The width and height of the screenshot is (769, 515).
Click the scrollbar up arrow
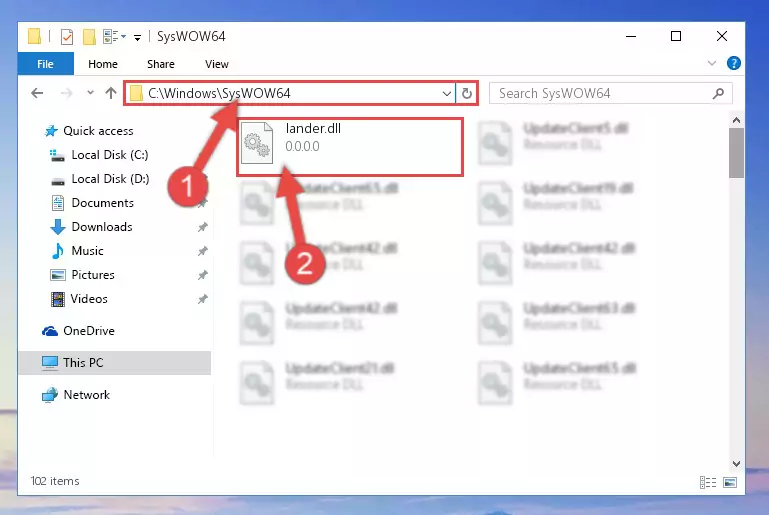tap(736, 121)
